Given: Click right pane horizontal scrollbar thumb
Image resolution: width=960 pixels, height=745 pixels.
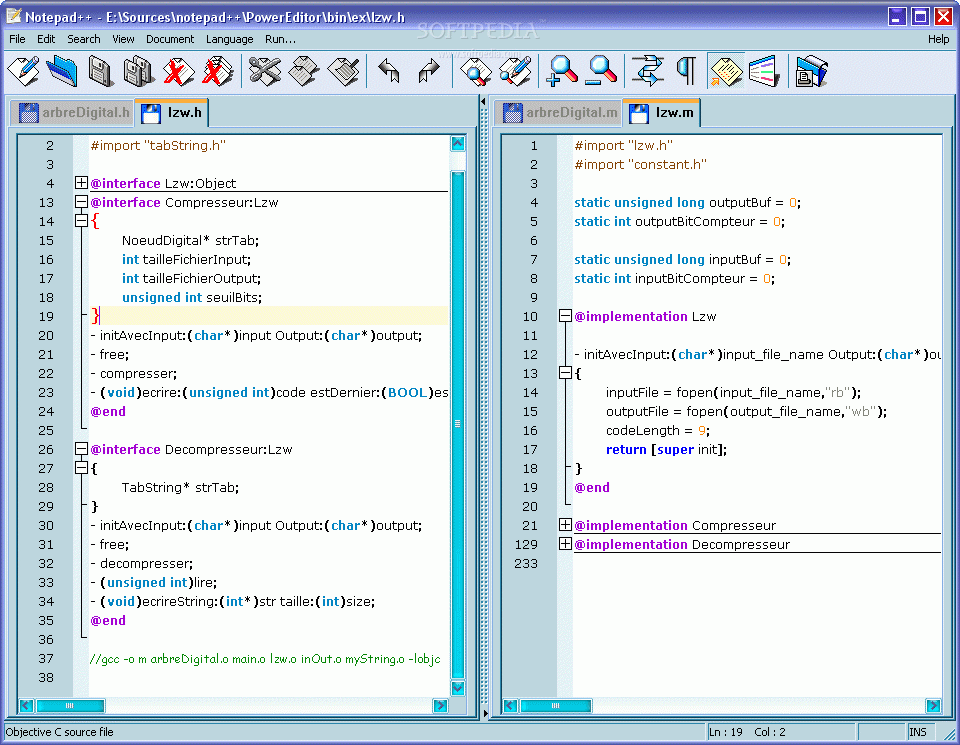Looking at the screenshot, I should 555,705.
